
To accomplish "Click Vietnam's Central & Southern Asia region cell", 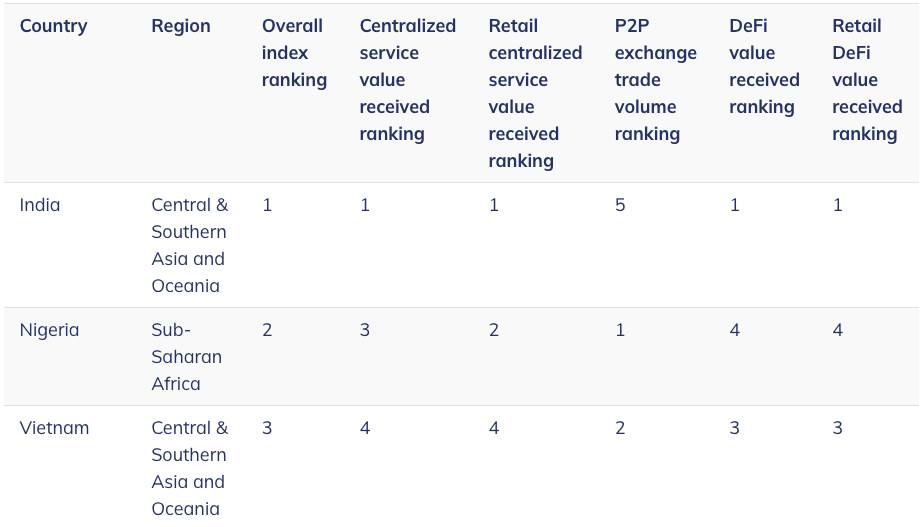I will [x=190, y=468].
